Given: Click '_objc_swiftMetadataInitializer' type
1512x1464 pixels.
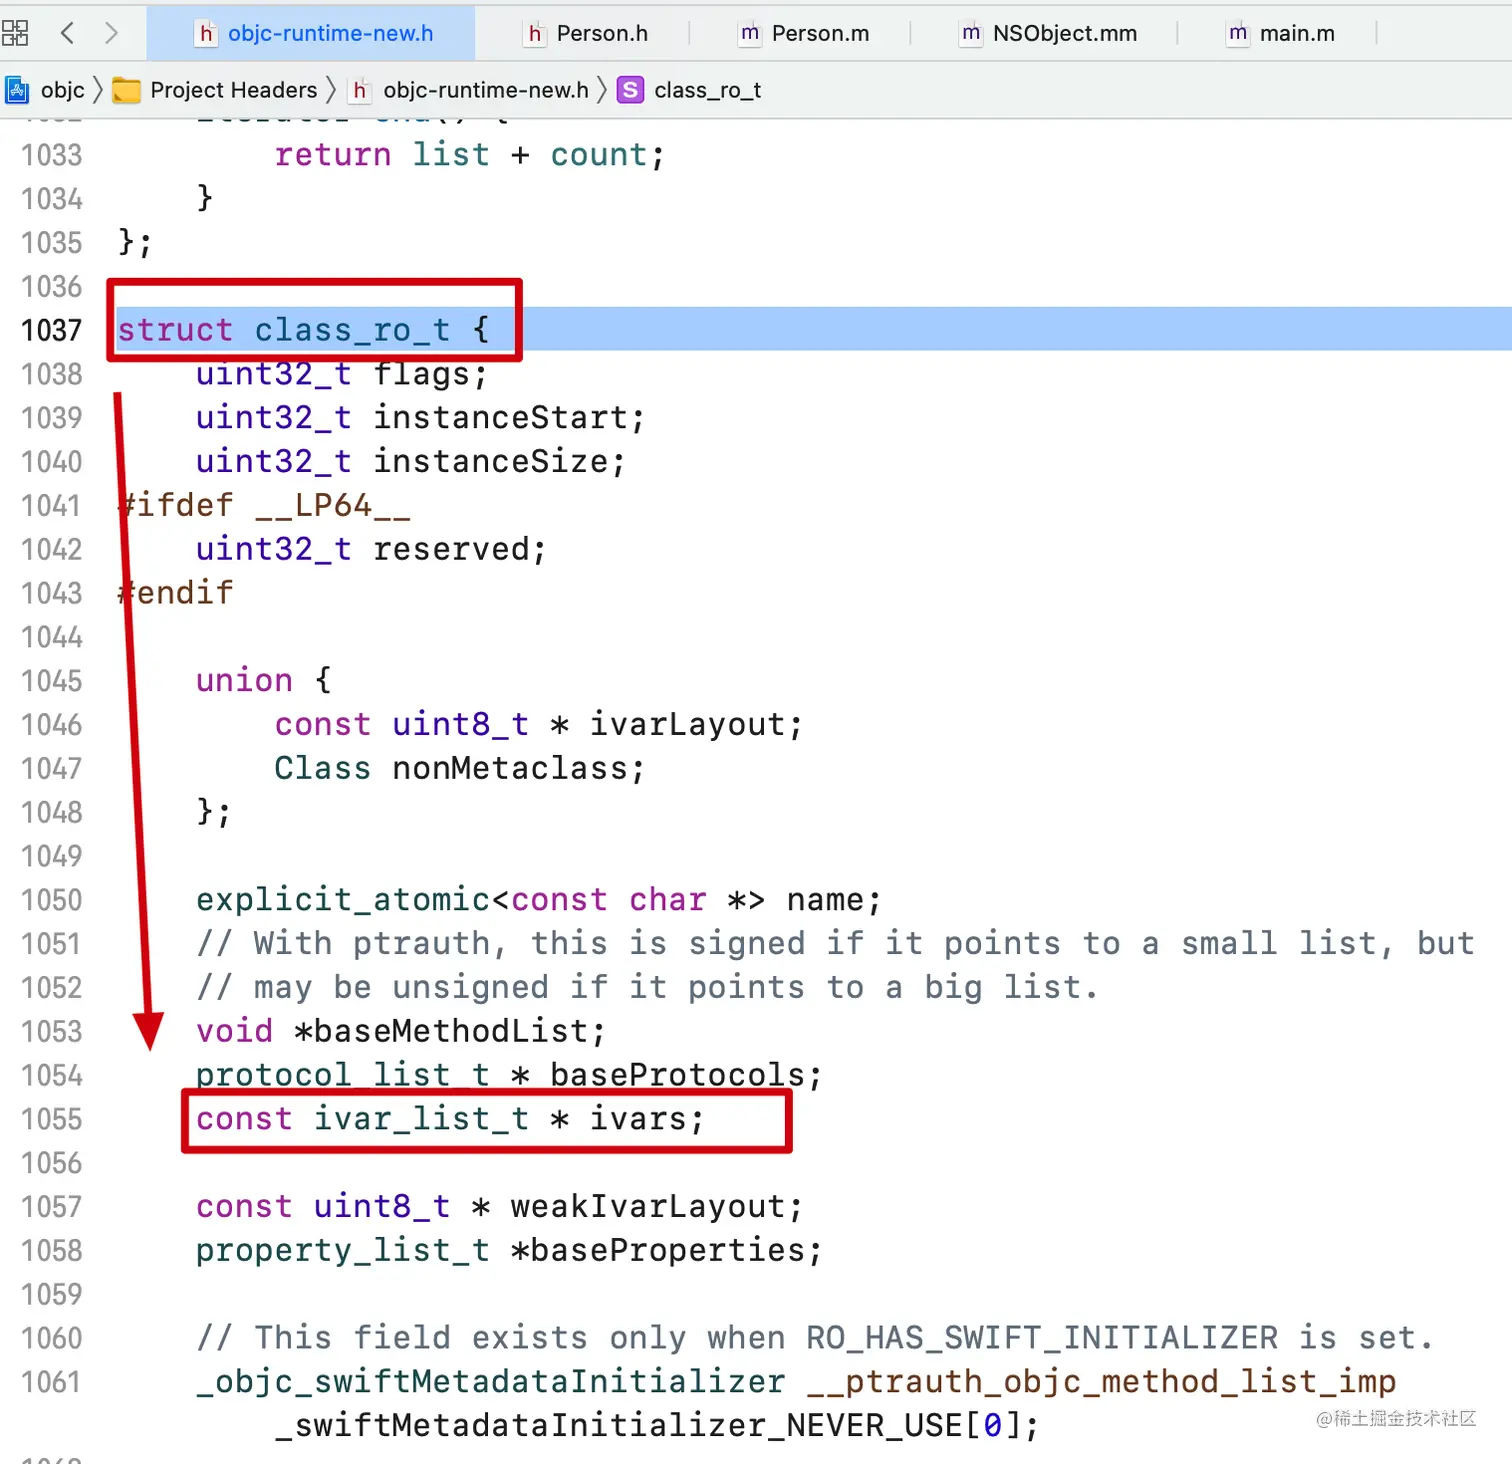Looking at the screenshot, I should tap(490, 1382).
